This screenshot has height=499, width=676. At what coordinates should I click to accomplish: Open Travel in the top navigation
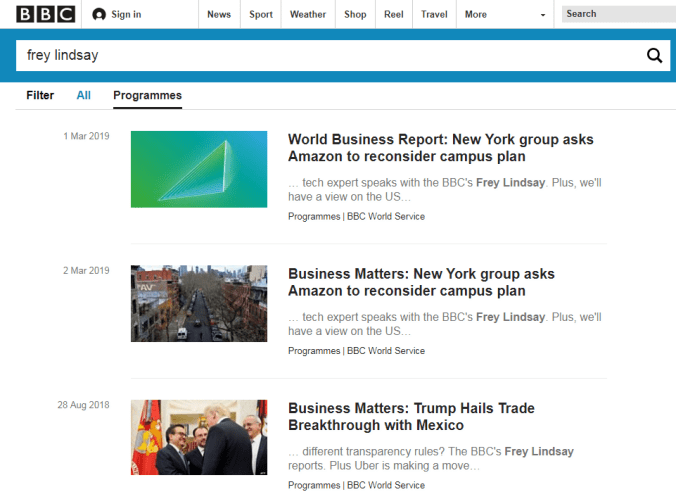pyautogui.click(x=434, y=14)
